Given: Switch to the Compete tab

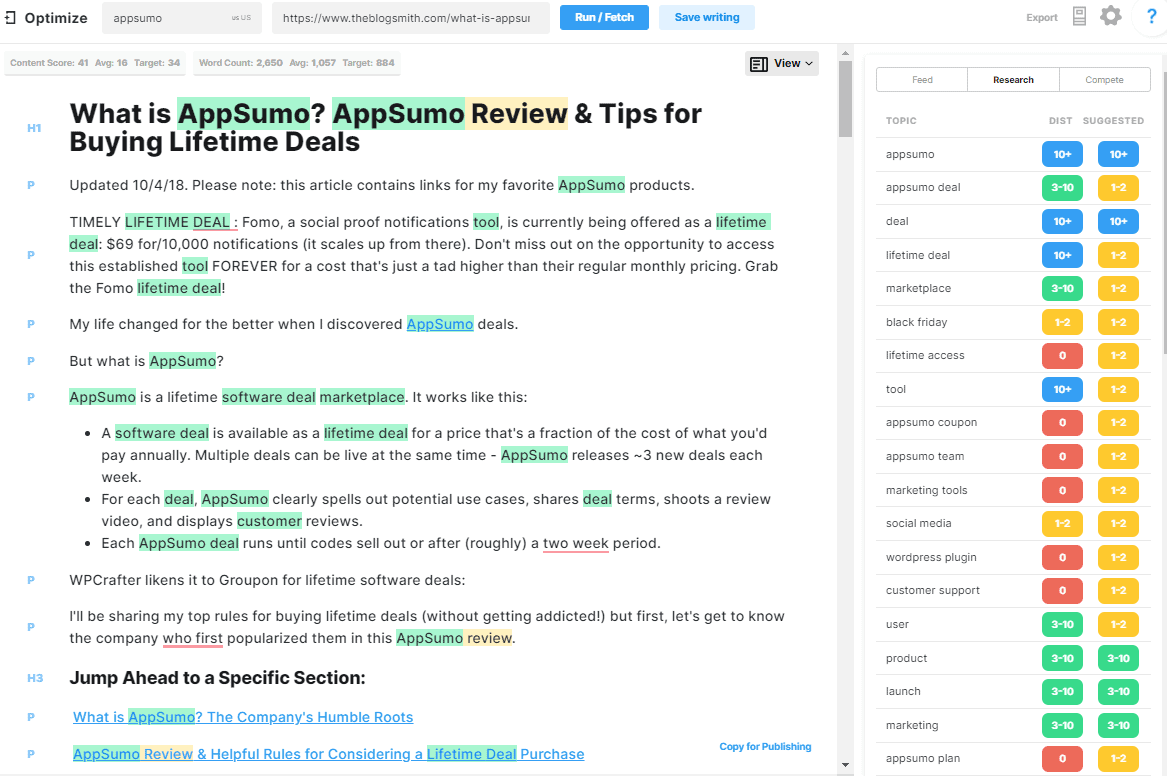Looking at the screenshot, I should click(x=1104, y=80).
